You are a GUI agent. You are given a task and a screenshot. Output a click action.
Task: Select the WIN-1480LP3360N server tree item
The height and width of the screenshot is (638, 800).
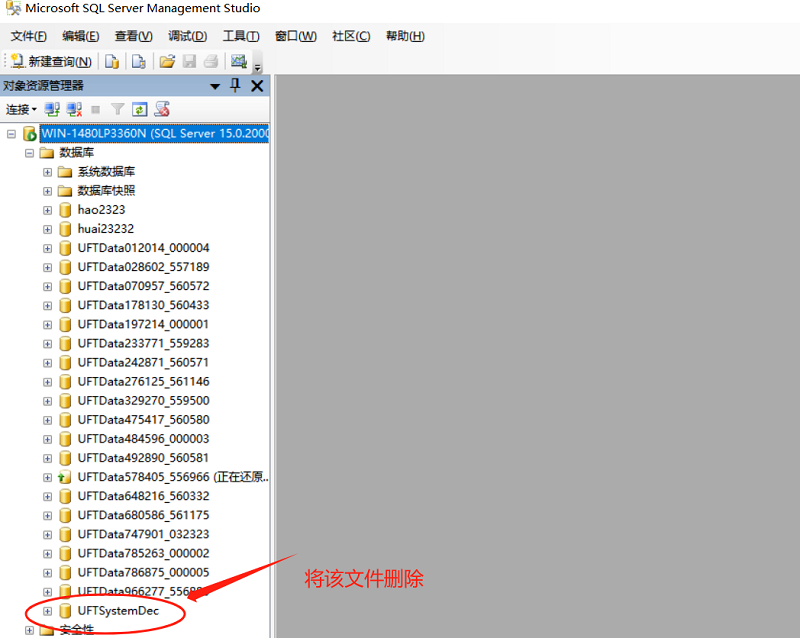(x=155, y=133)
